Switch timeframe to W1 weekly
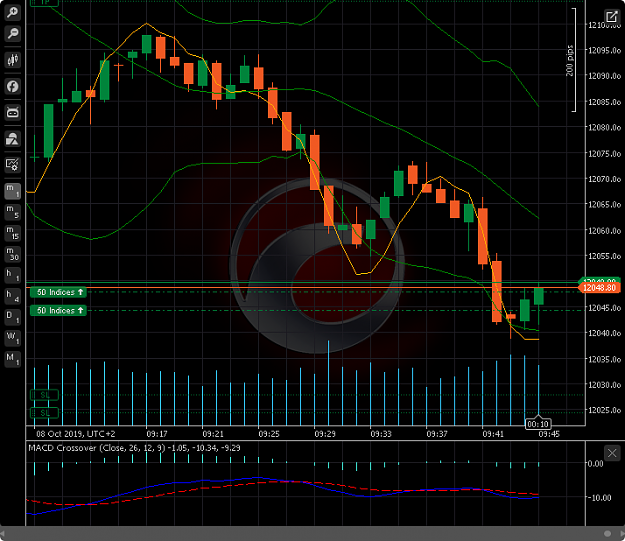 click(x=12, y=338)
